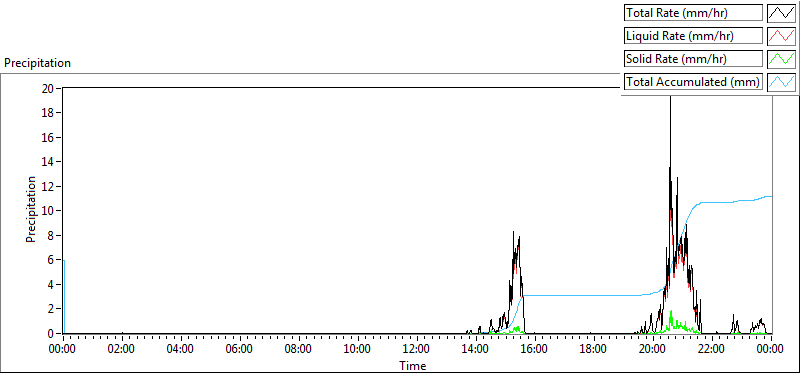Click the 16:00 tick label on time axis

pos(534,350)
